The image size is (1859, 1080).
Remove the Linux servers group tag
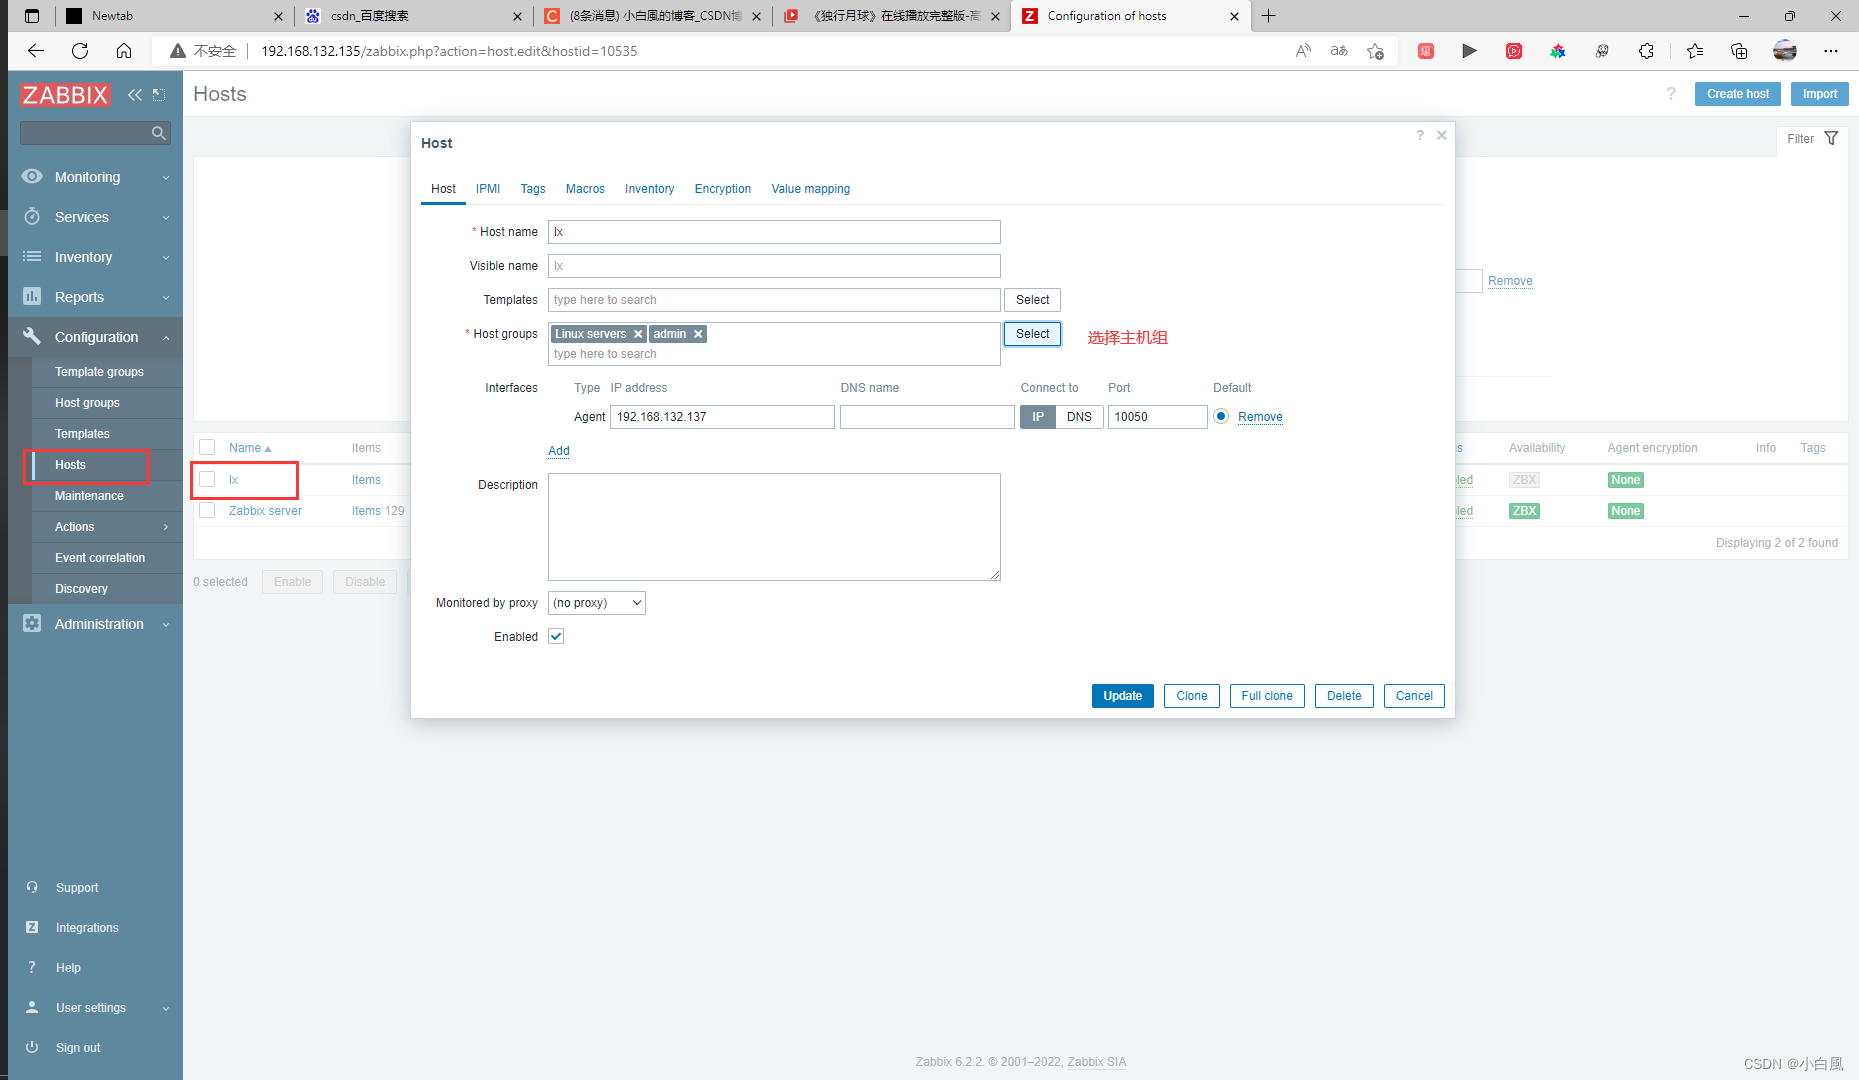click(638, 334)
